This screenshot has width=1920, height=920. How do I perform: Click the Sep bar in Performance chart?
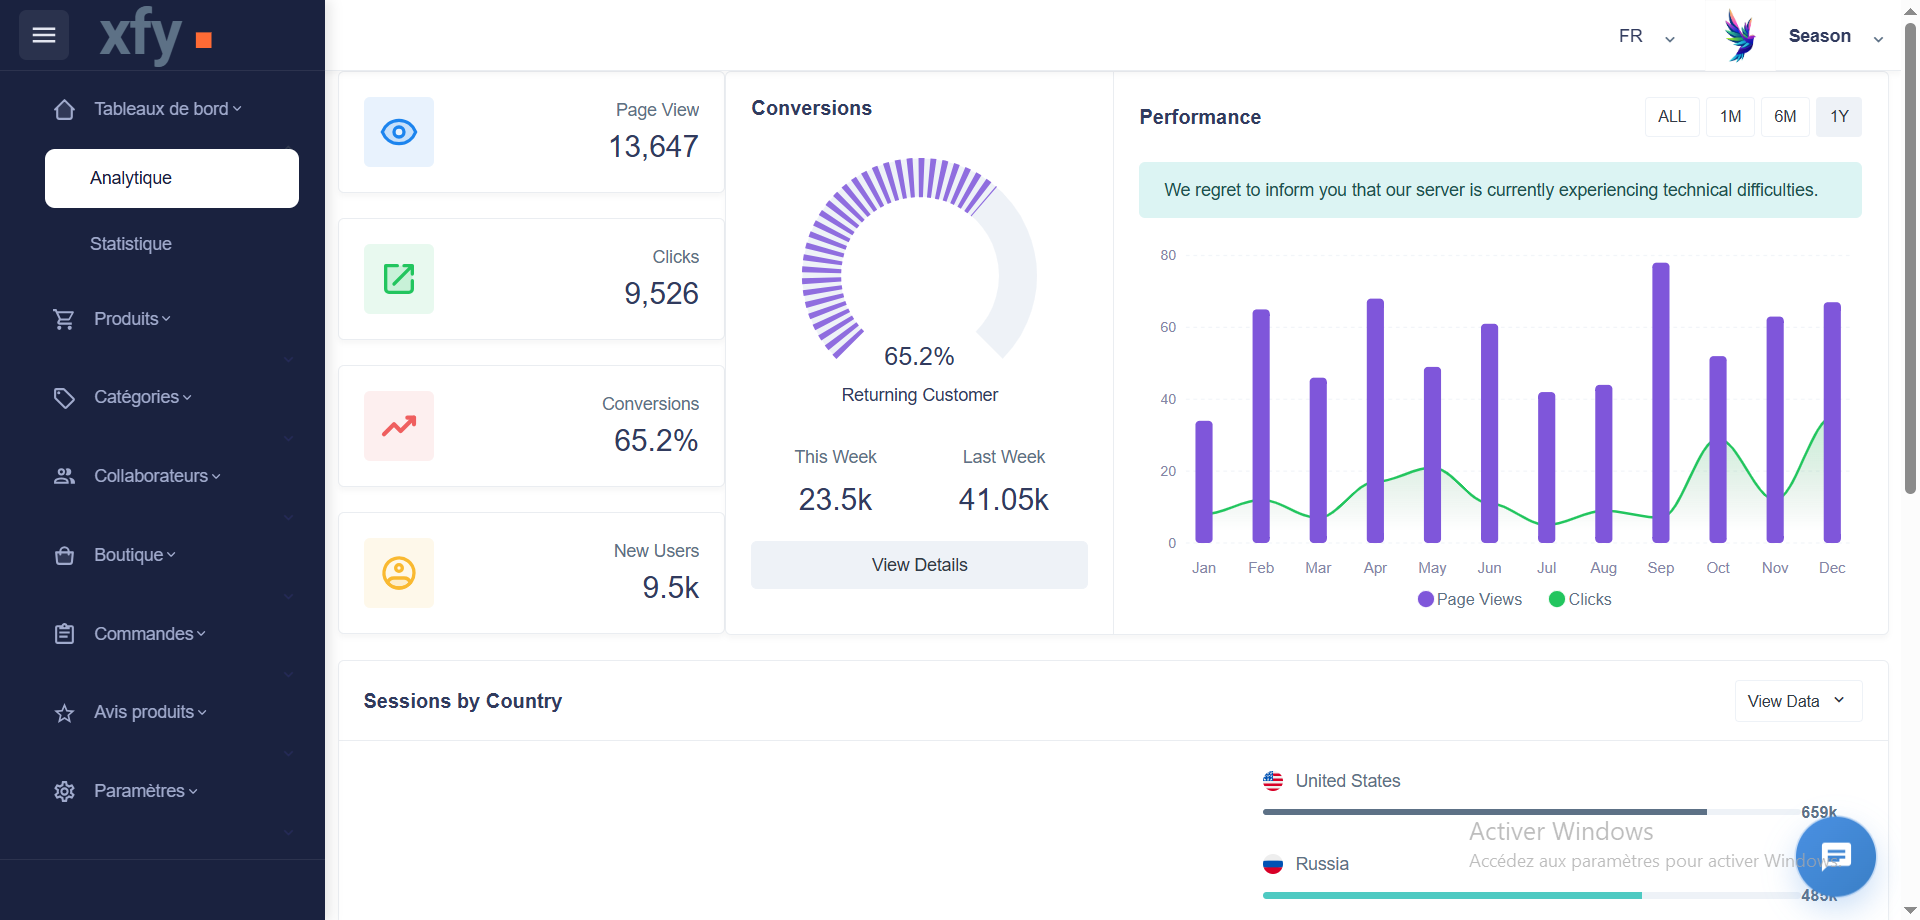coord(1661,403)
